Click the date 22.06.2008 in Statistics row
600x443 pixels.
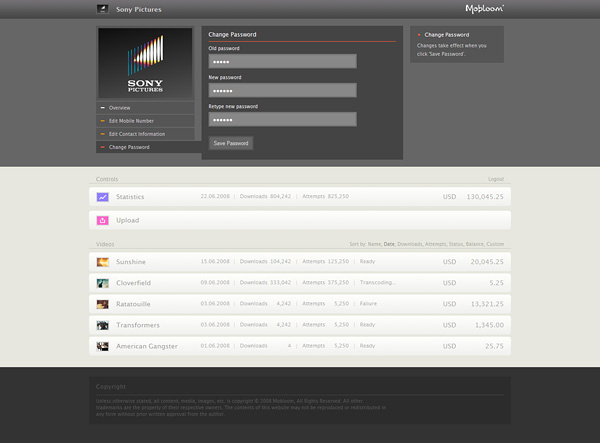[215, 196]
